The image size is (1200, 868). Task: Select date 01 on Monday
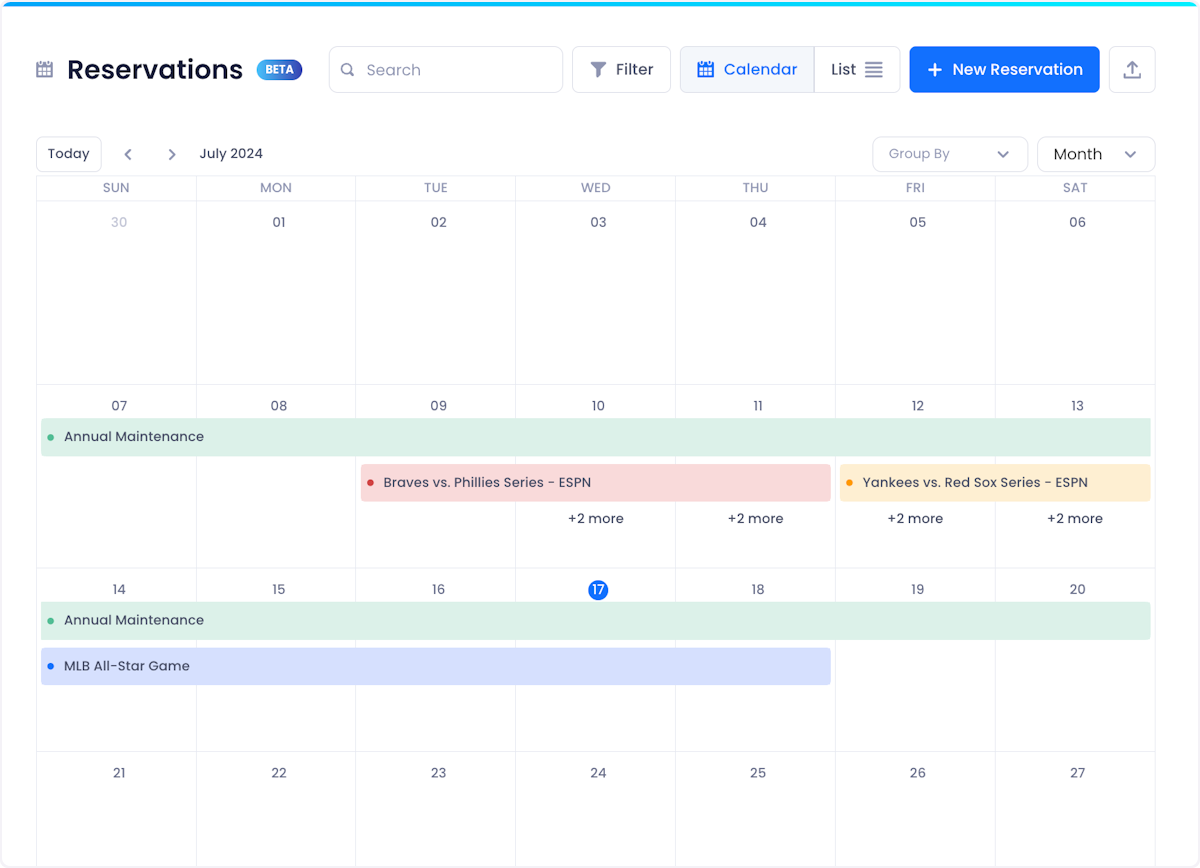pyautogui.click(x=279, y=222)
